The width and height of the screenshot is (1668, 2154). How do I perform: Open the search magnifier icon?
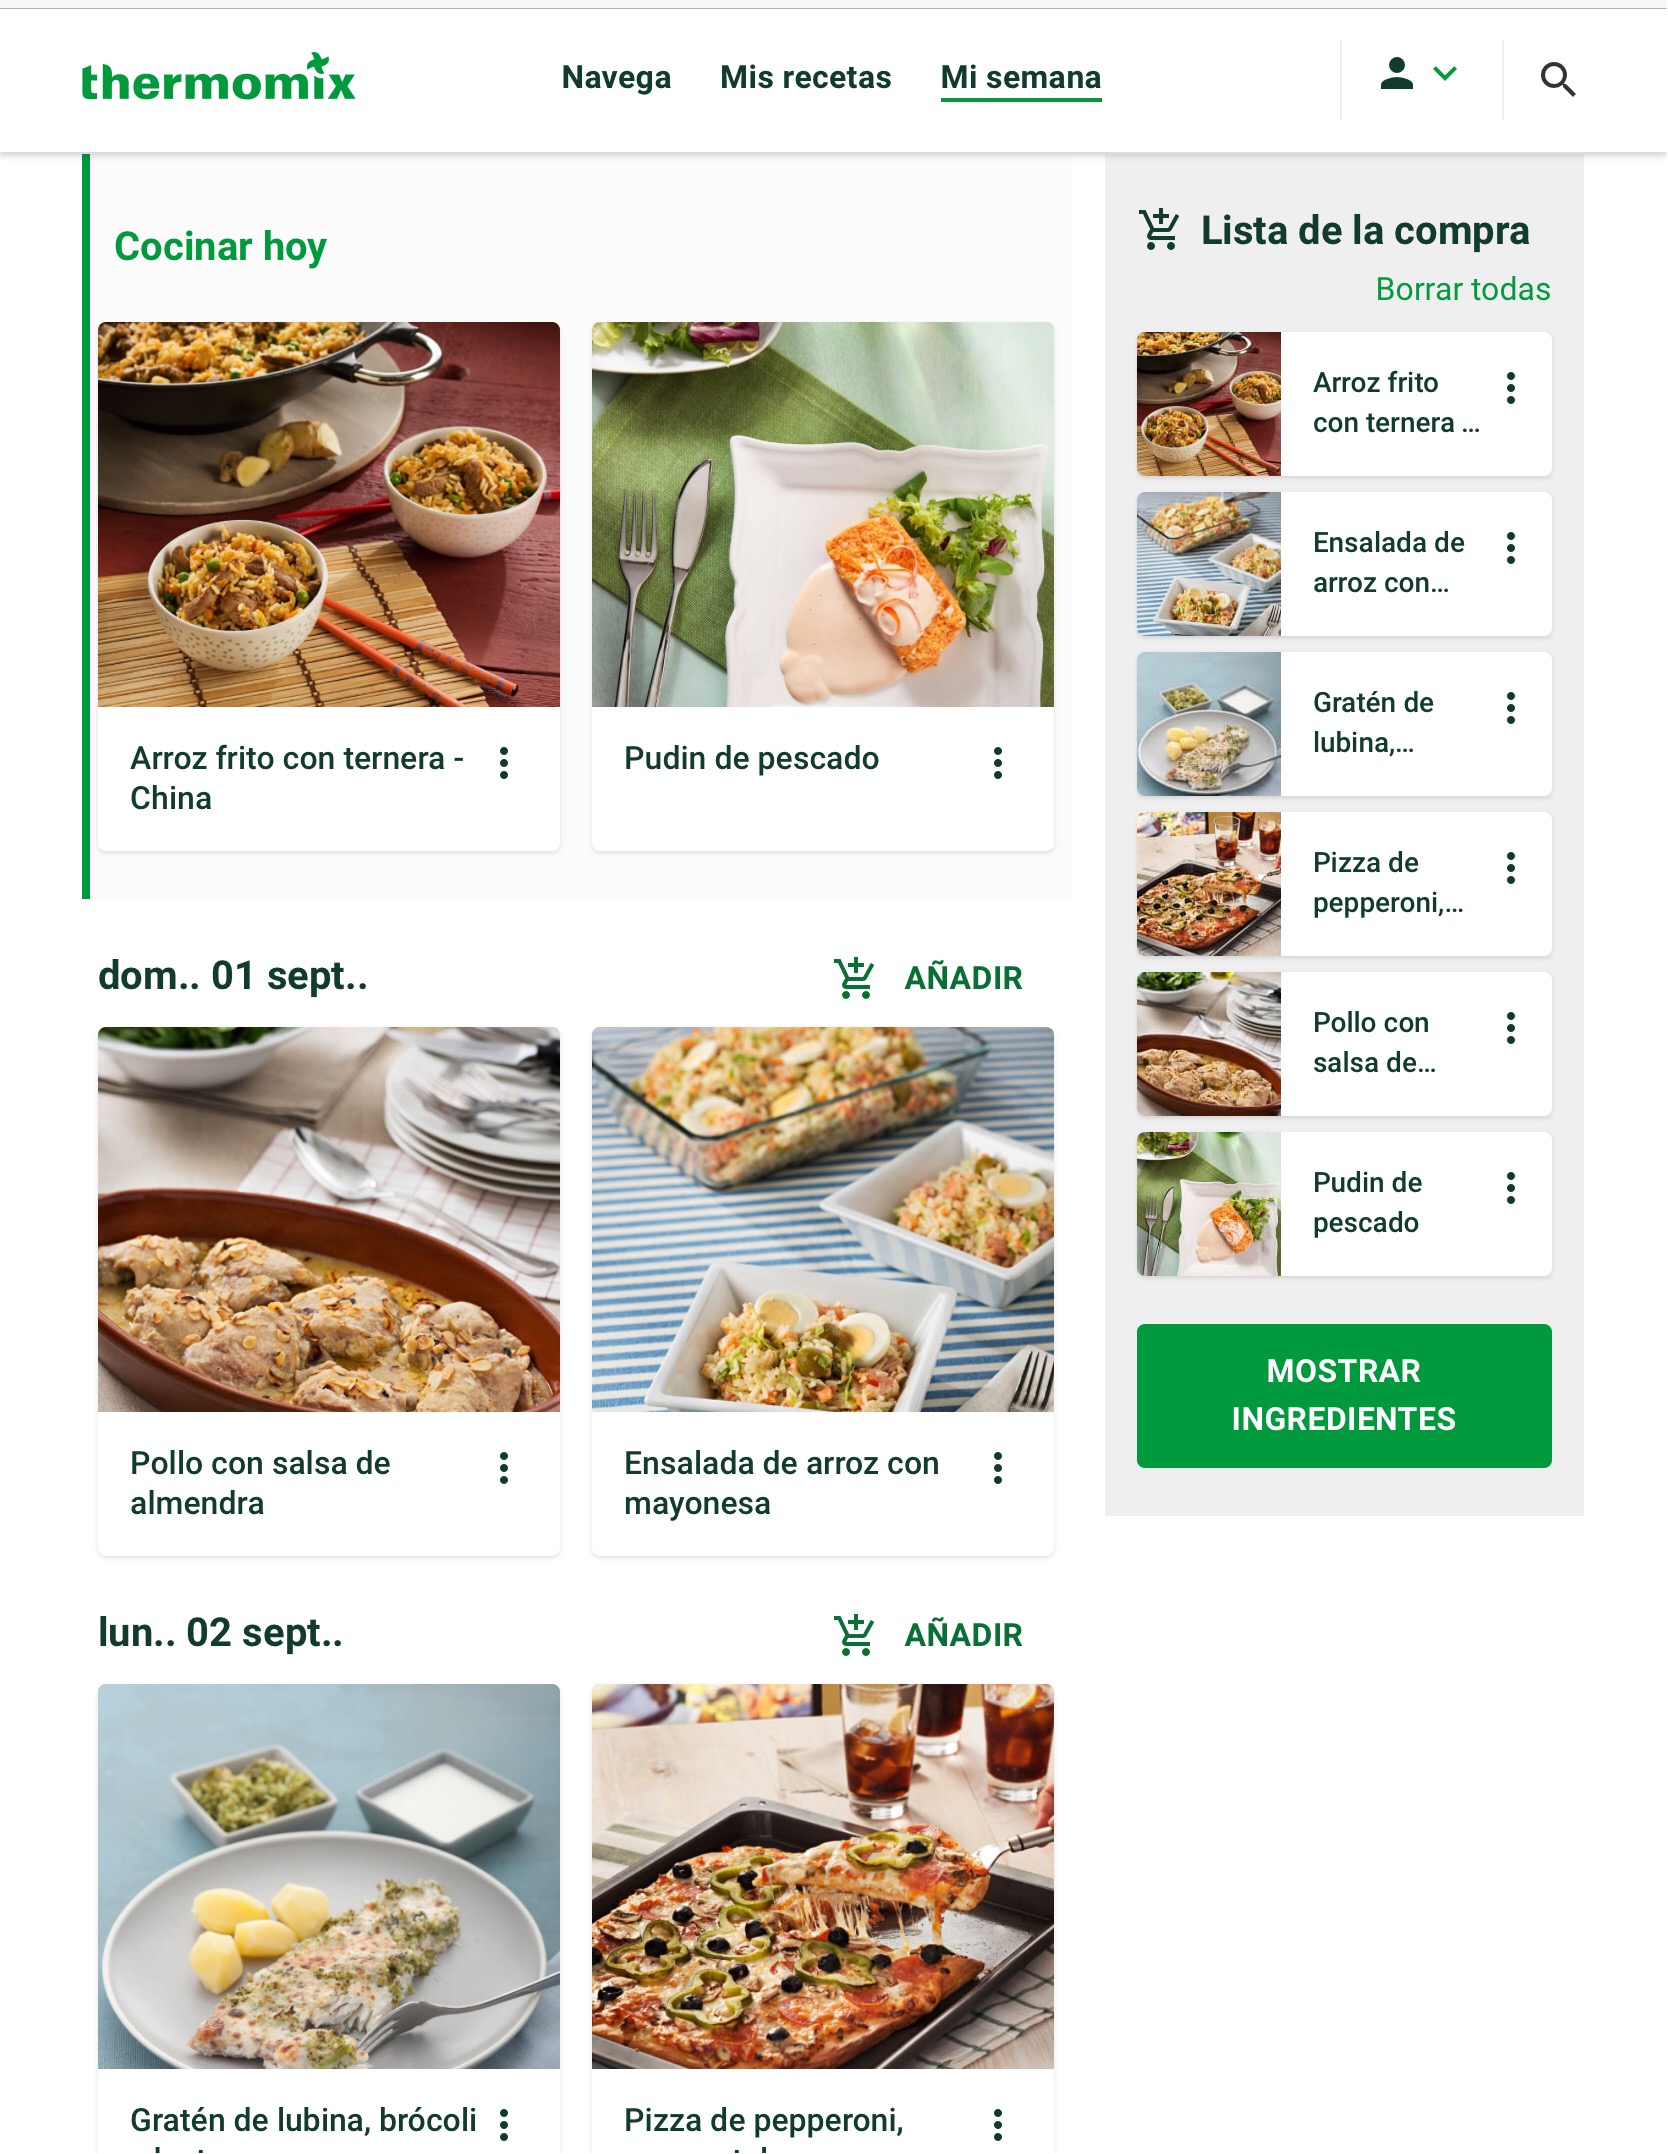click(x=1557, y=79)
